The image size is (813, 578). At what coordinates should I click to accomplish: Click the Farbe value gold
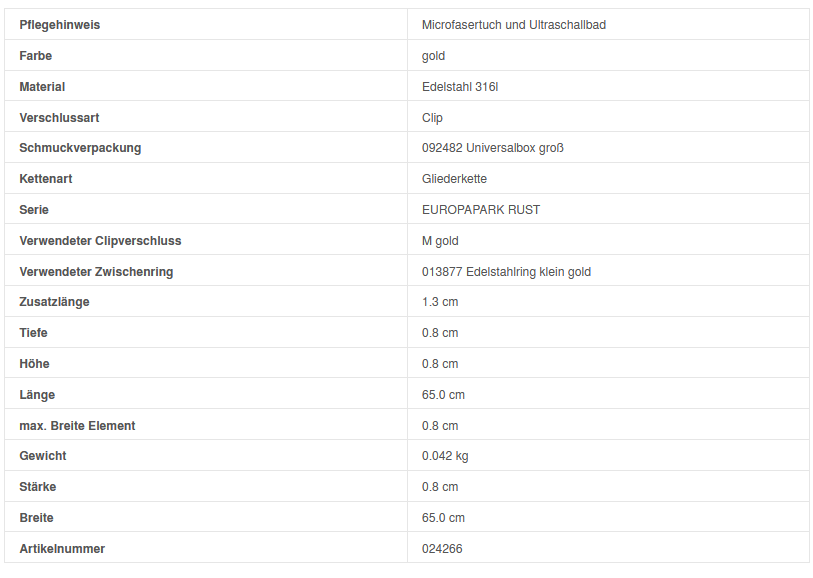(x=433, y=56)
